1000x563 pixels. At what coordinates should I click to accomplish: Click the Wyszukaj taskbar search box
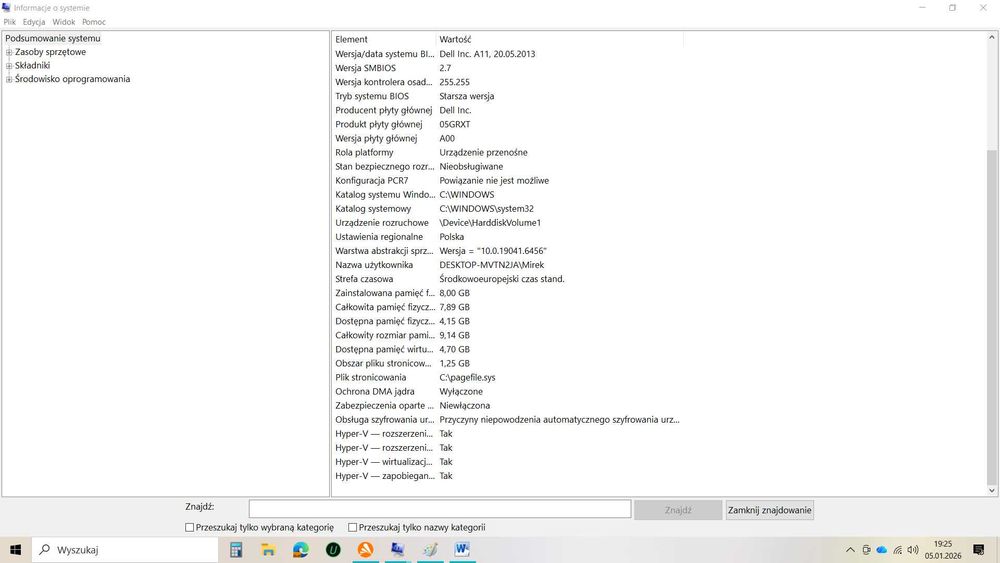pyautogui.click(x=125, y=550)
